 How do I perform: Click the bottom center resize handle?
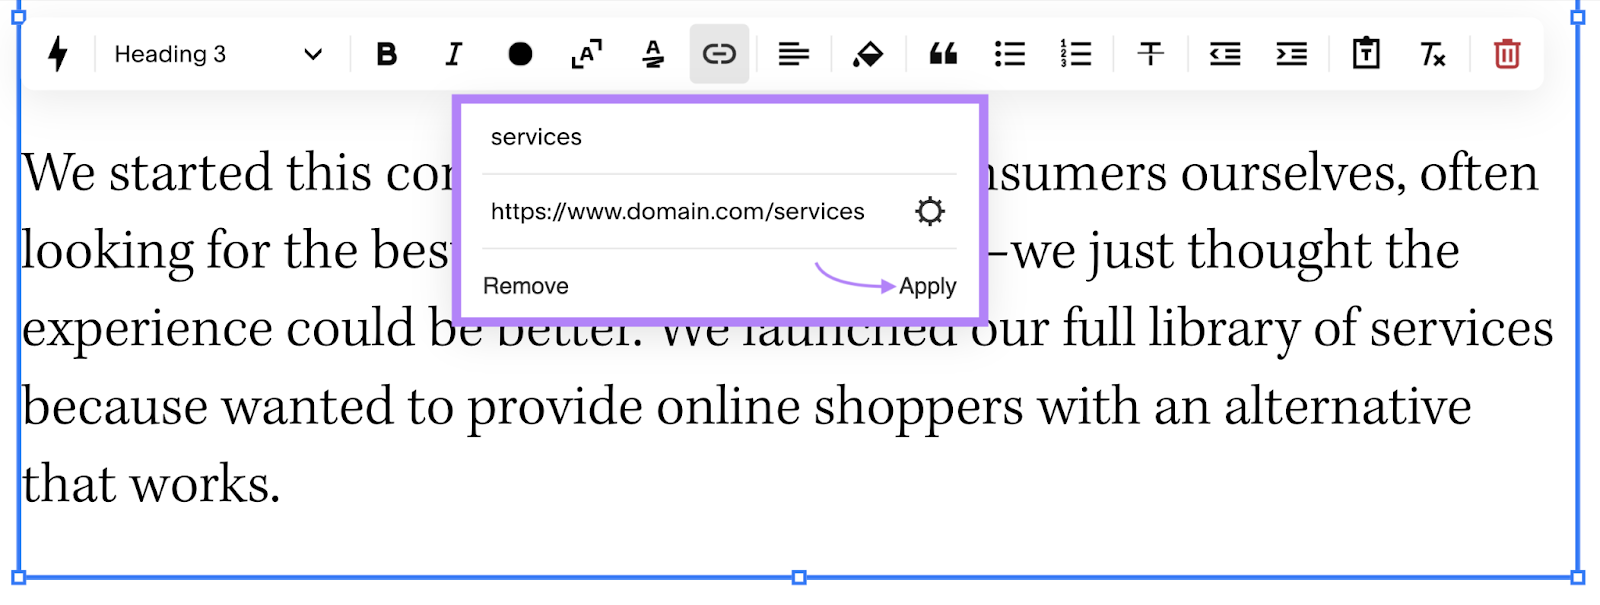pos(799,577)
